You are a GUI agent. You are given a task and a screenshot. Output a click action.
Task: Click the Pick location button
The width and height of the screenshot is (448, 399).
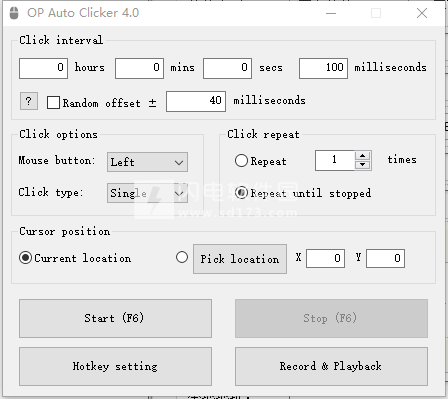[240, 259]
